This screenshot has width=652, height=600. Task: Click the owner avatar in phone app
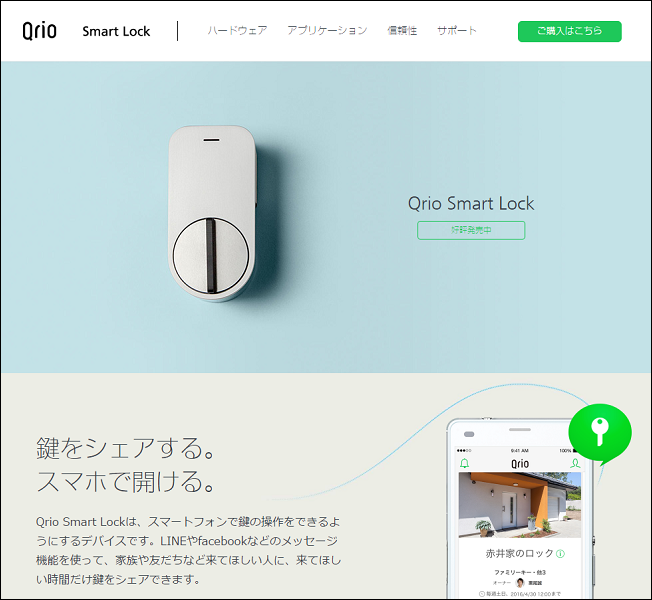(x=520, y=583)
